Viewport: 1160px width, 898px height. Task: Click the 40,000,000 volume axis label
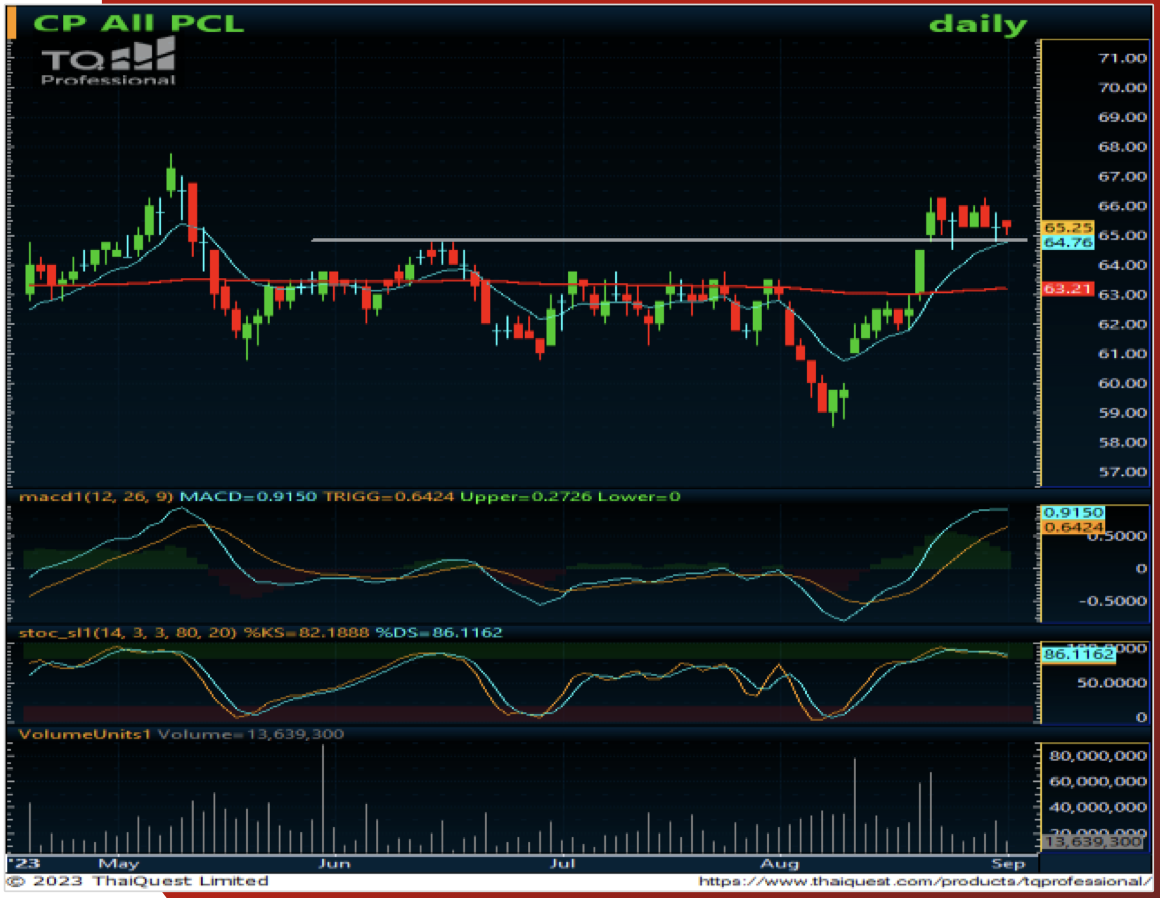tap(1098, 808)
